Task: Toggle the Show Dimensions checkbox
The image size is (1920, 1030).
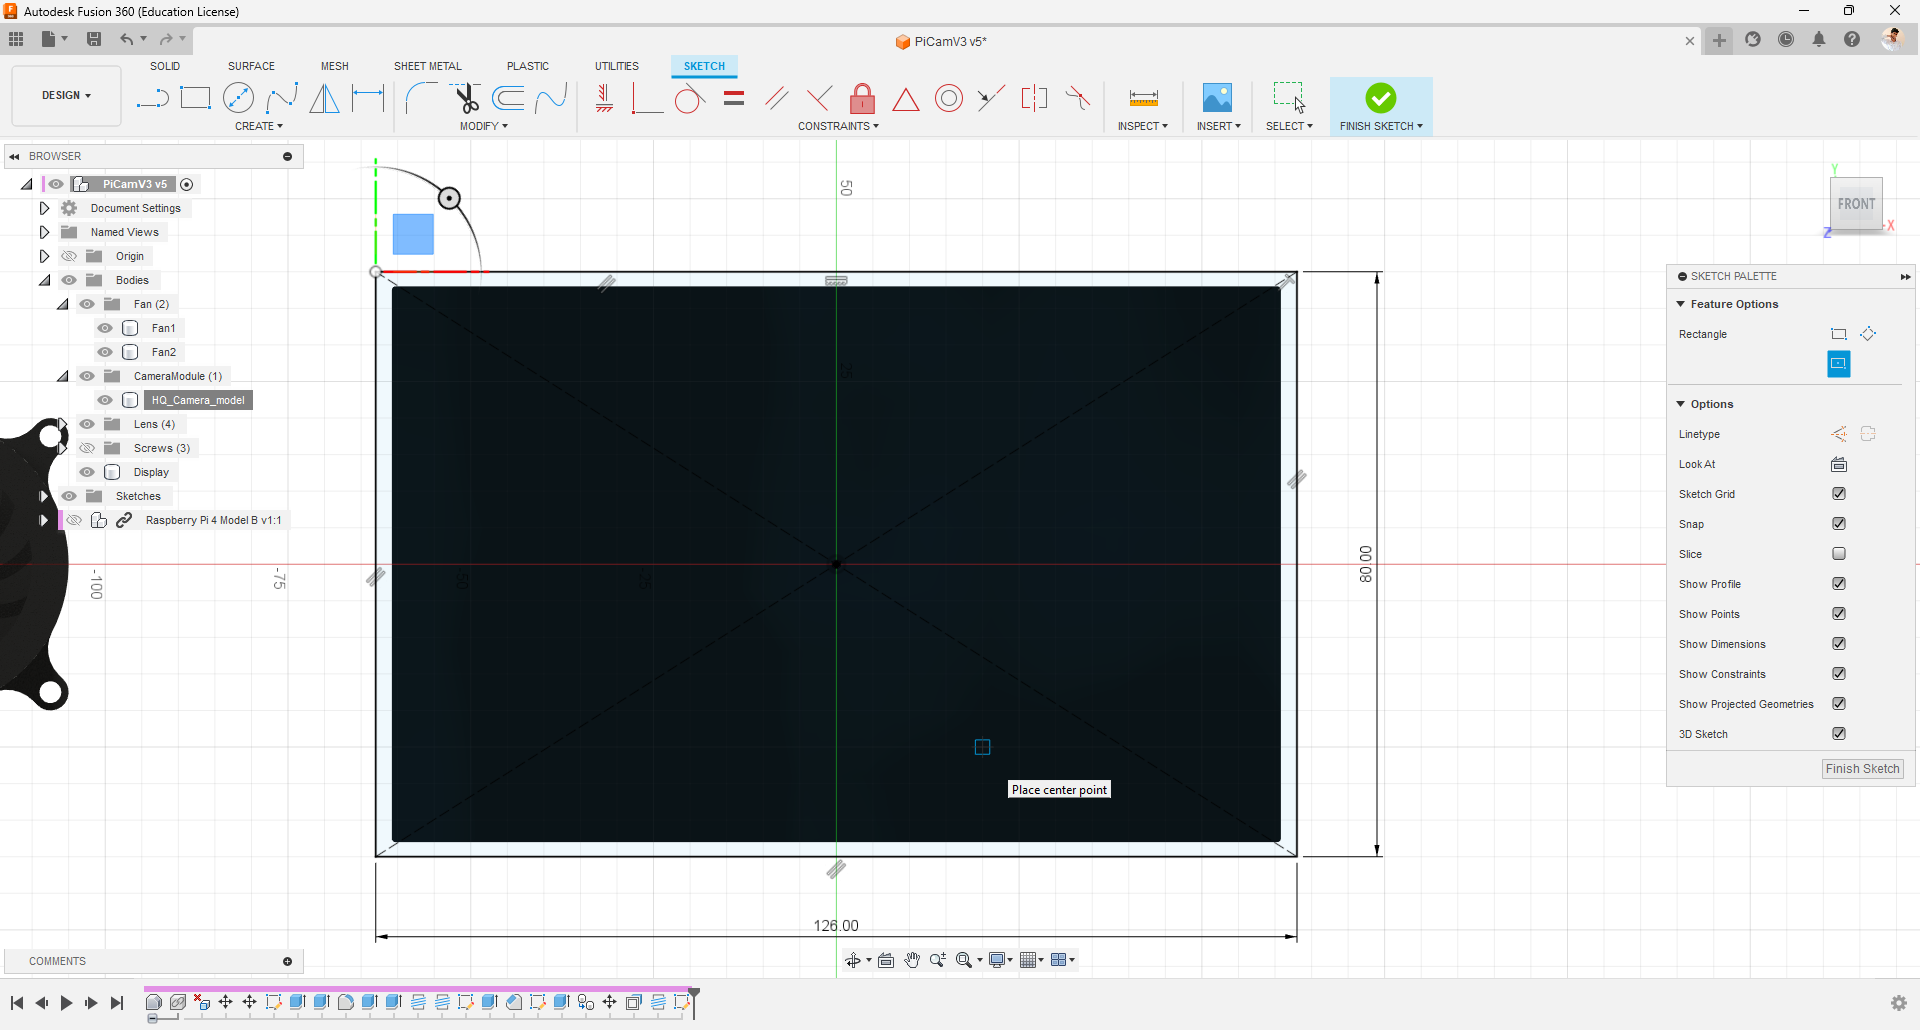Action: (x=1839, y=644)
